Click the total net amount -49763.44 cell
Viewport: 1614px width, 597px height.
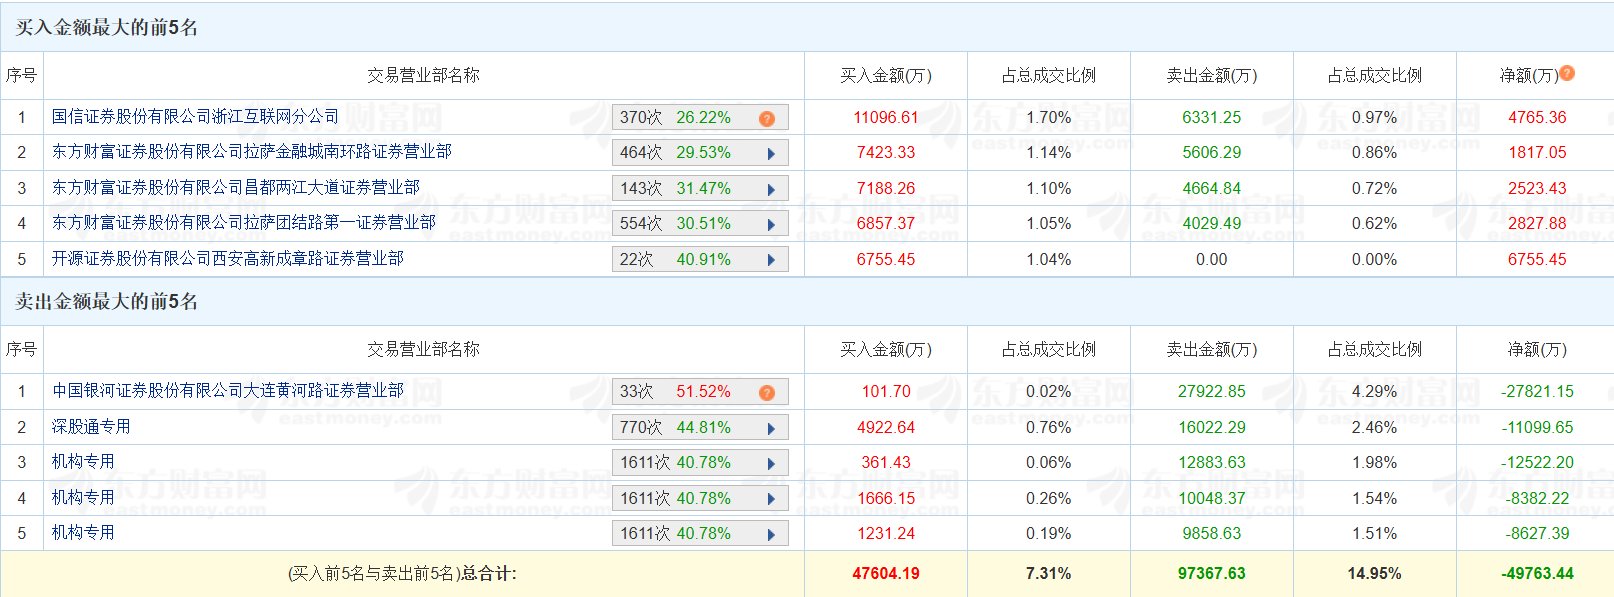tap(1537, 574)
